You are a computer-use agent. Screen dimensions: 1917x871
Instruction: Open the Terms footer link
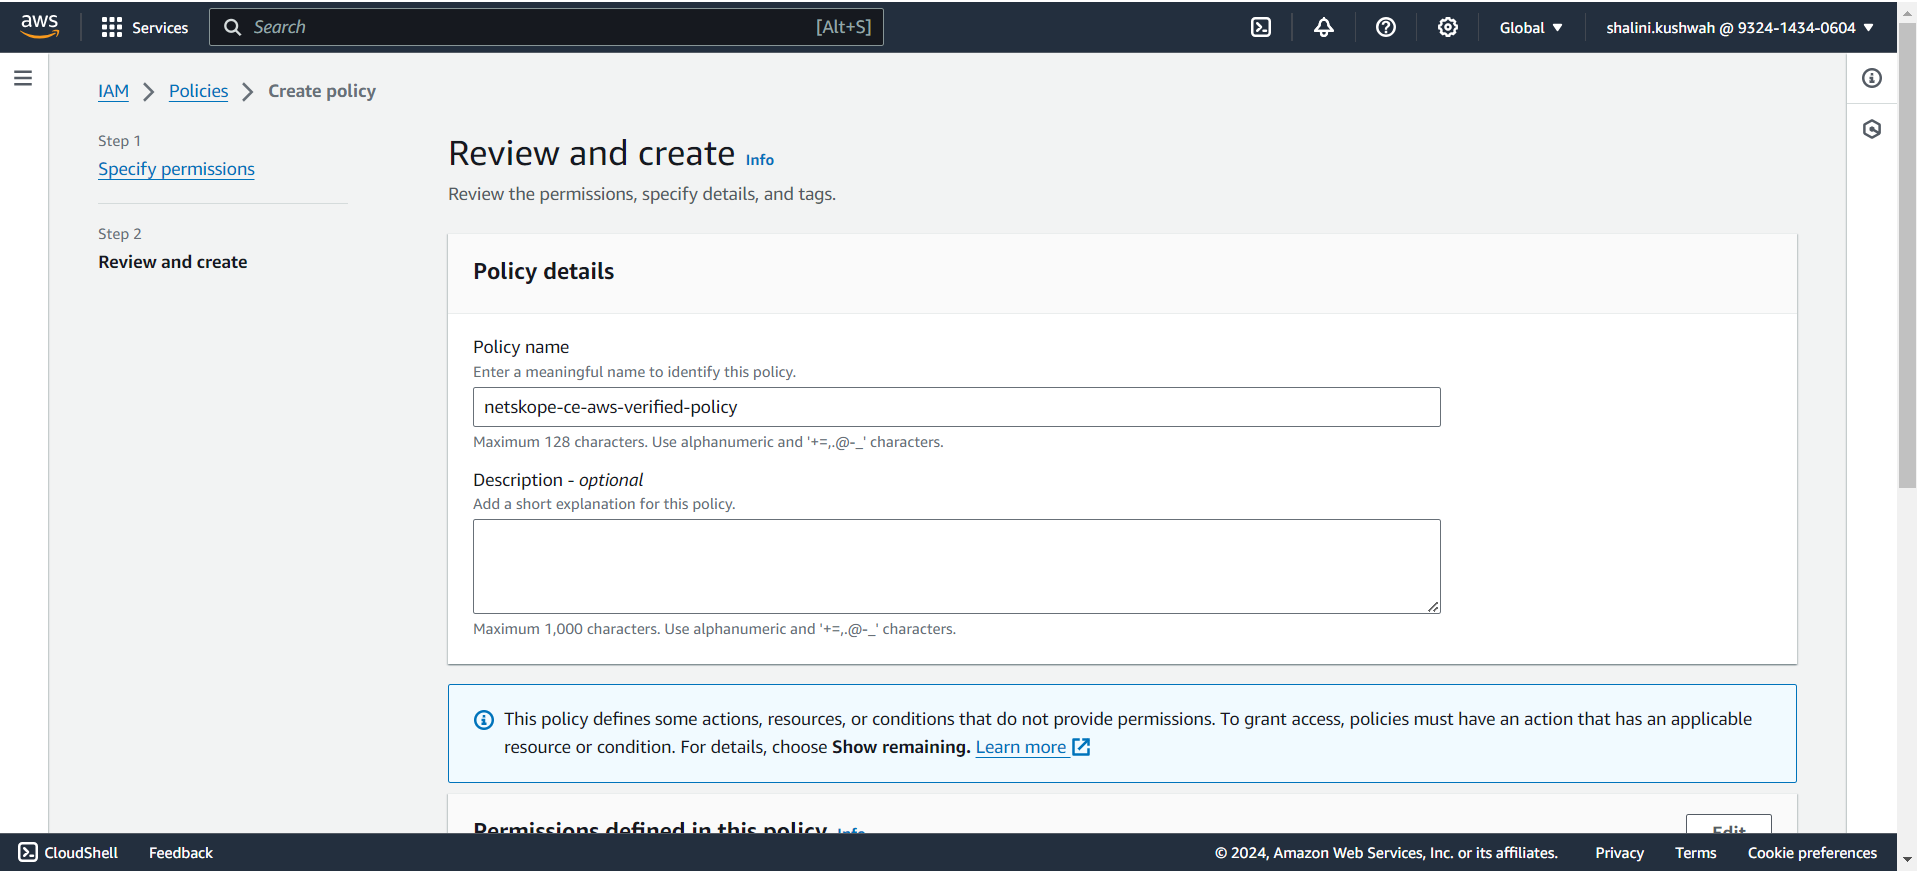[1696, 853]
